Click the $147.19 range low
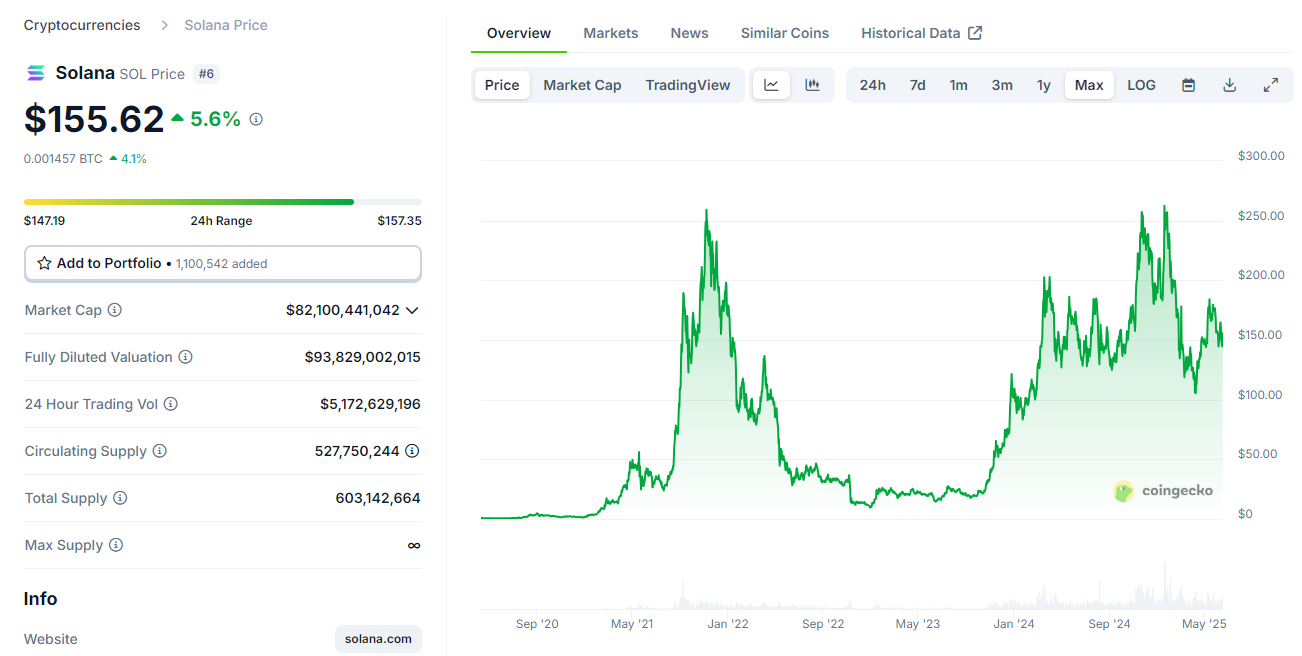The height and width of the screenshot is (656, 1302). (x=44, y=220)
